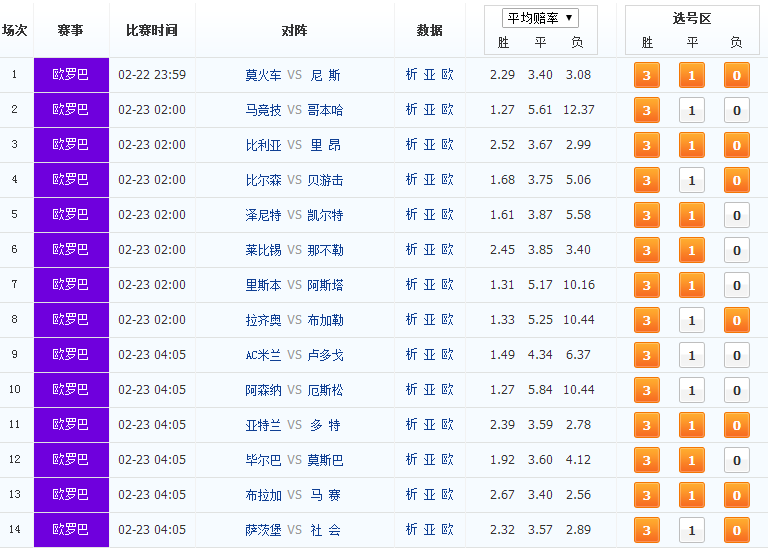Open 阿森纳 team link
Image resolution: width=768 pixels, height=551 pixels.
(x=264, y=390)
